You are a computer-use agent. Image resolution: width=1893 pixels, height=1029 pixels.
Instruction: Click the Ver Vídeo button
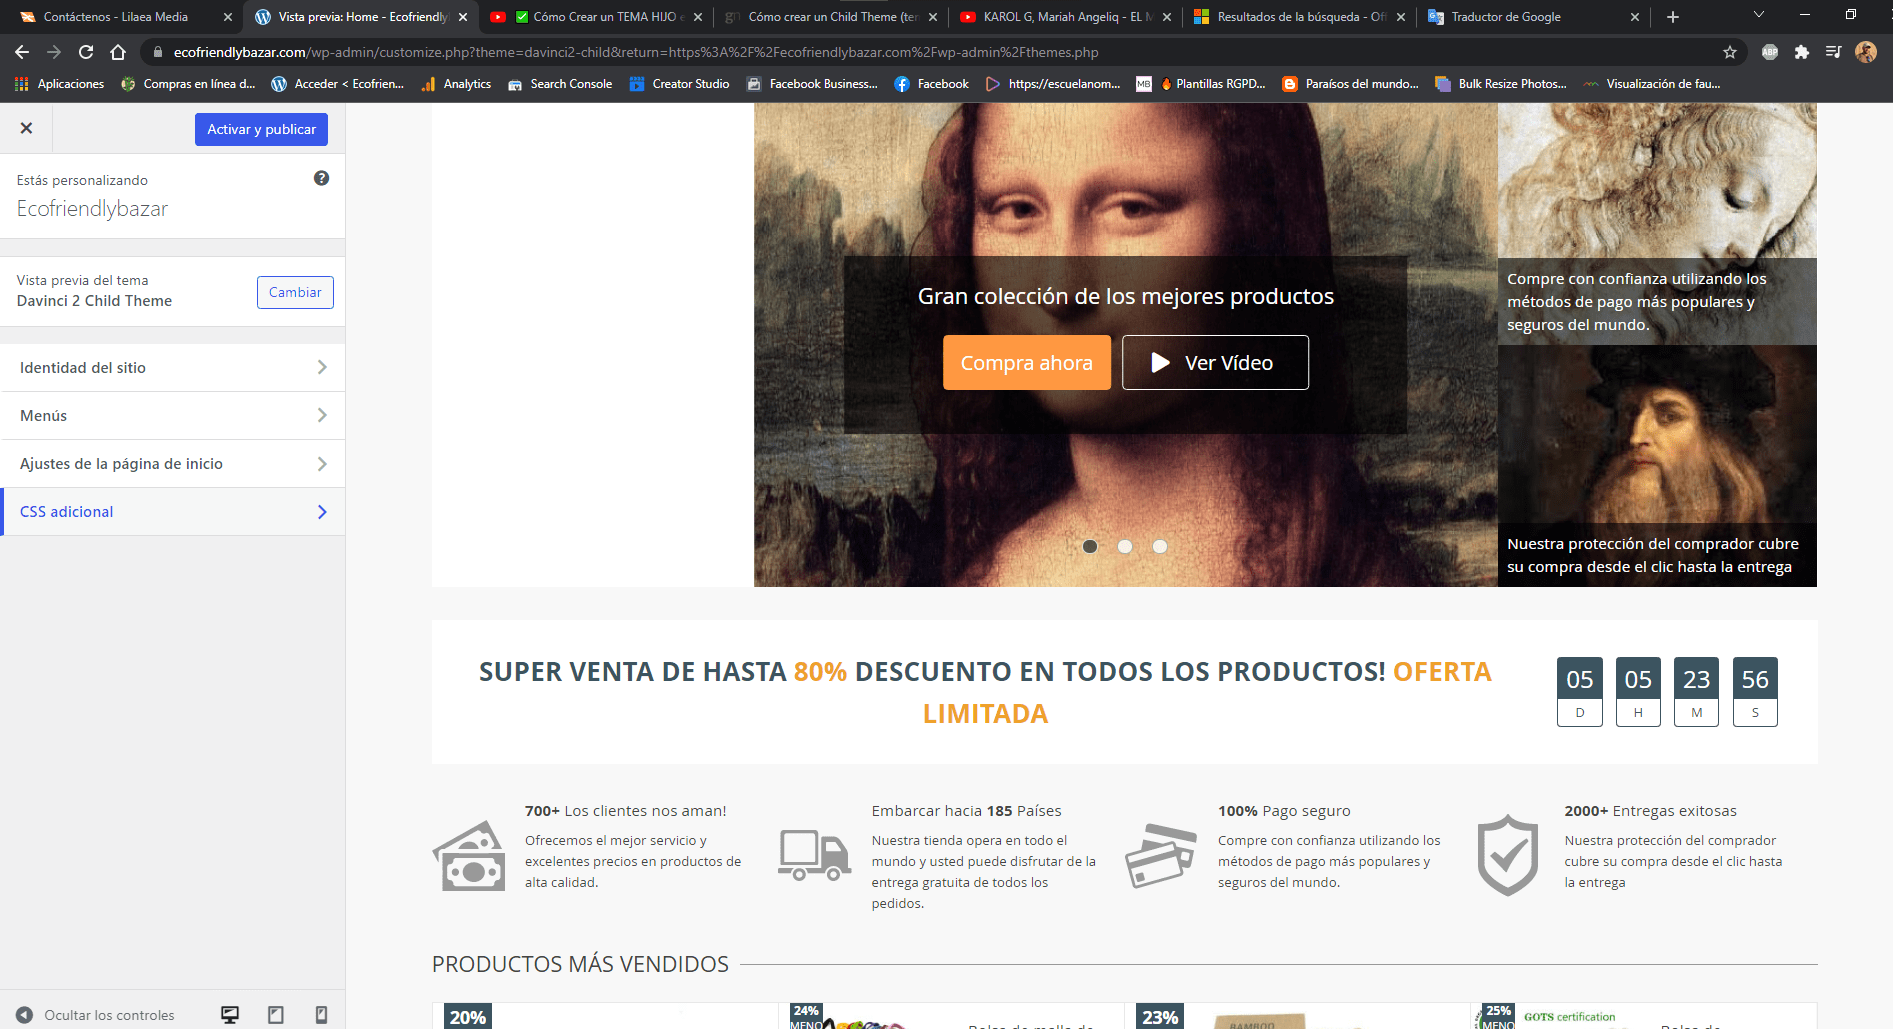(1215, 362)
